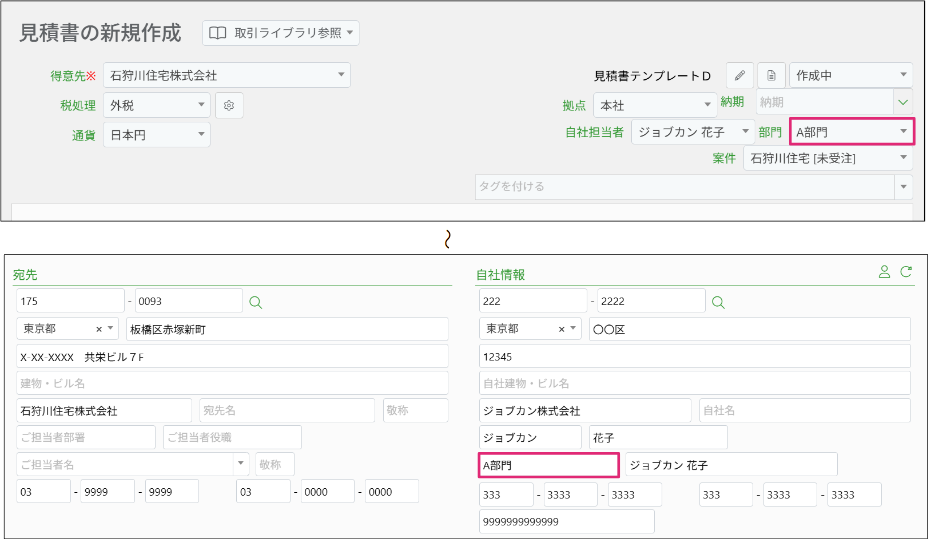Click 宛先 company name field 石狩川住宅株式会社

coord(104,411)
